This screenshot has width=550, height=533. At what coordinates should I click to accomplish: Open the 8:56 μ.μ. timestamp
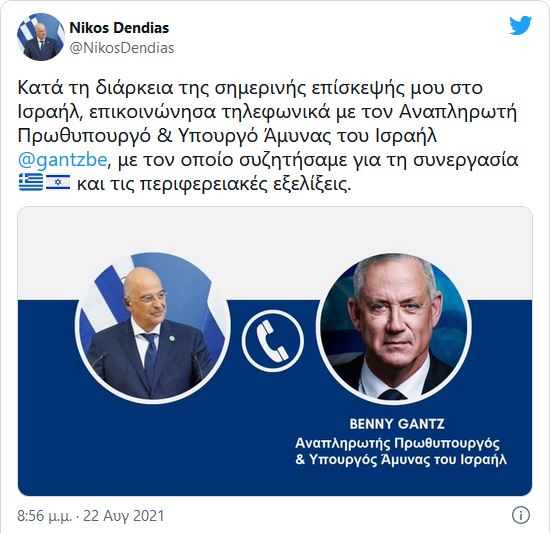pos(45,516)
